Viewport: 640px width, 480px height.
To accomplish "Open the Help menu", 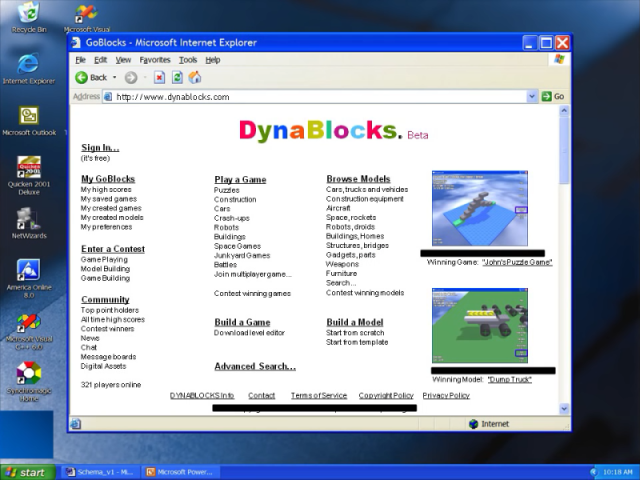I will pyautogui.click(x=213, y=60).
